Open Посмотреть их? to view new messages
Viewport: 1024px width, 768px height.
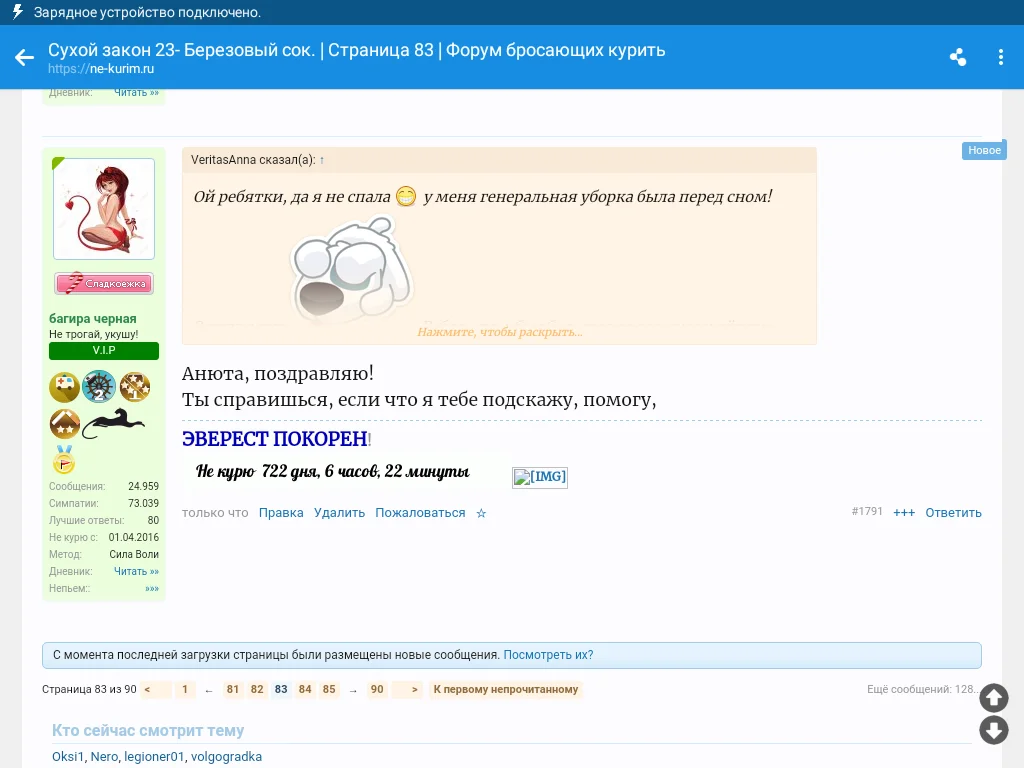coord(550,654)
